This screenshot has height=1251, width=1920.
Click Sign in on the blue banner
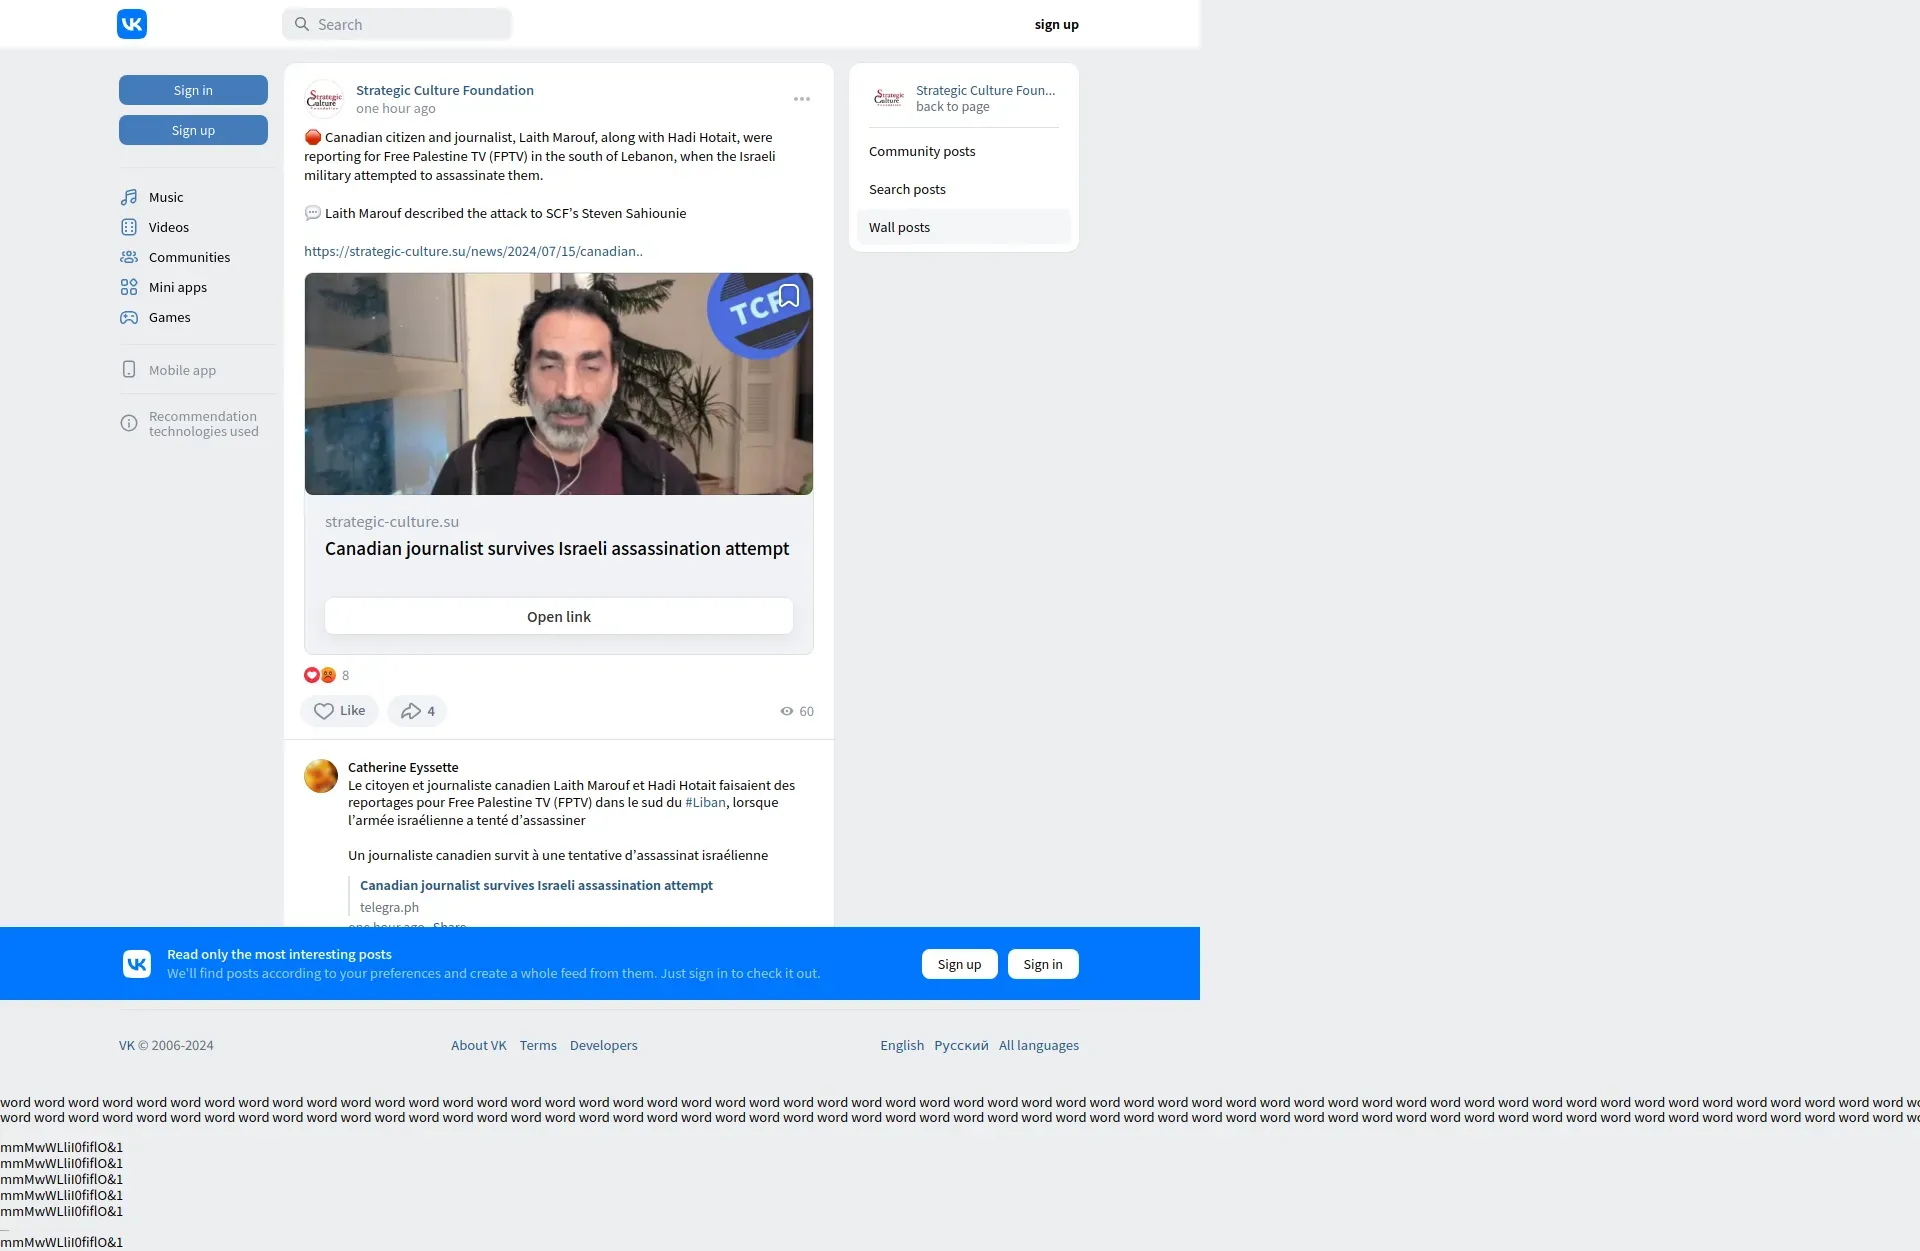(1042, 964)
